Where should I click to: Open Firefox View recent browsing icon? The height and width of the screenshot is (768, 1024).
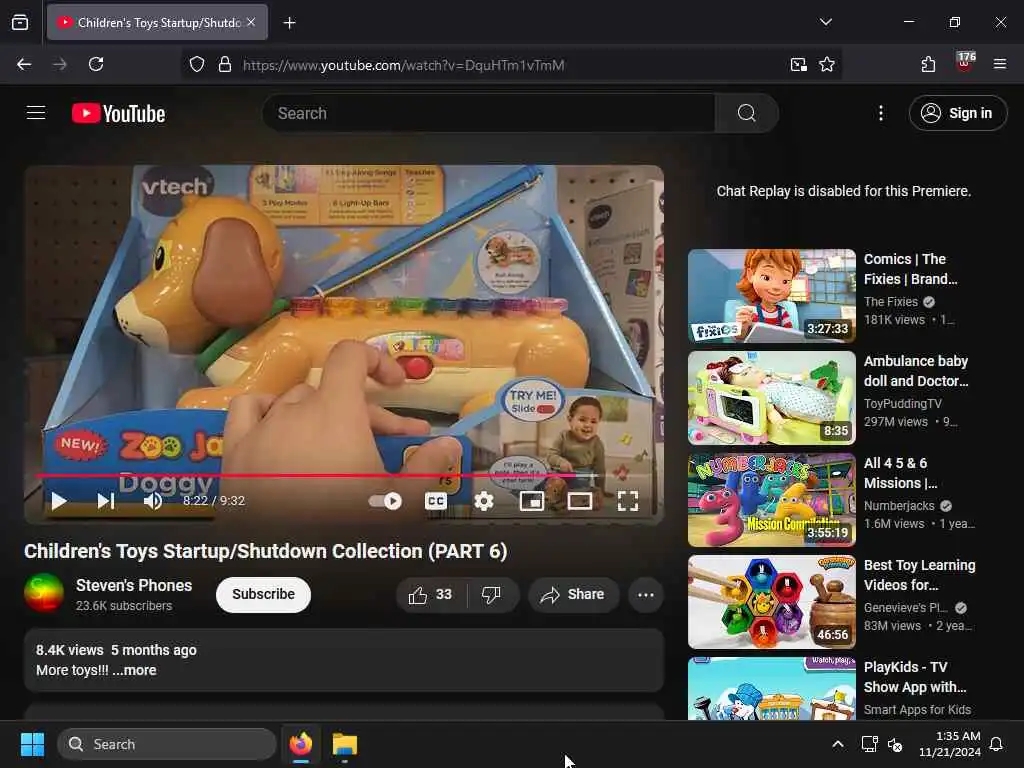(x=20, y=23)
